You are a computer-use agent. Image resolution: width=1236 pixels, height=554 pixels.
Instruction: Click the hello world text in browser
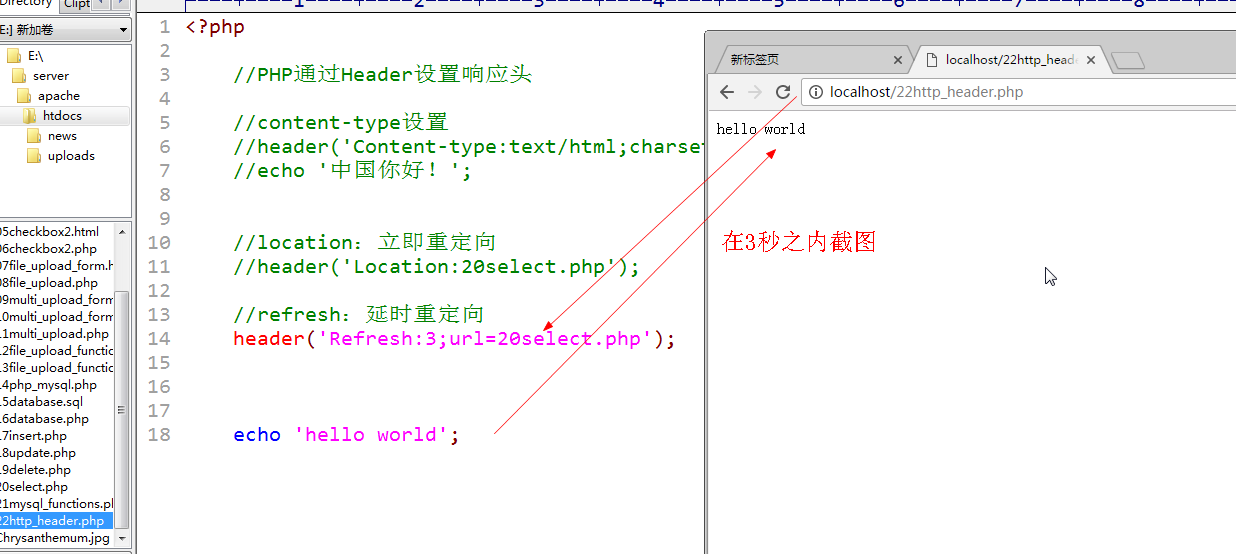click(761, 129)
